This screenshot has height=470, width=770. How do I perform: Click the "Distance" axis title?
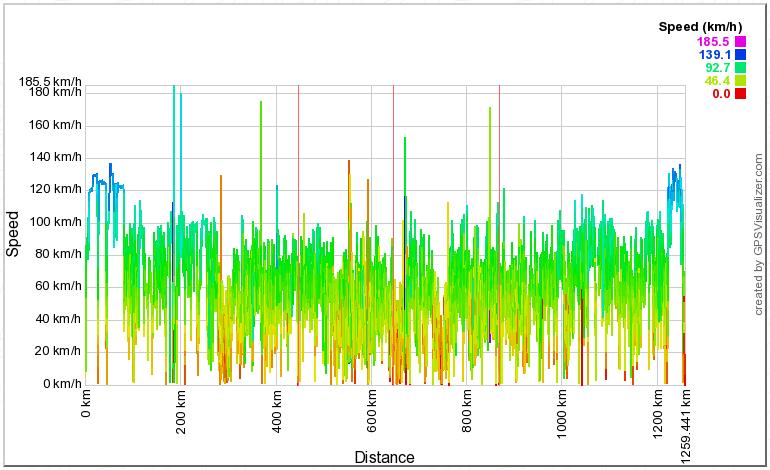click(384, 458)
